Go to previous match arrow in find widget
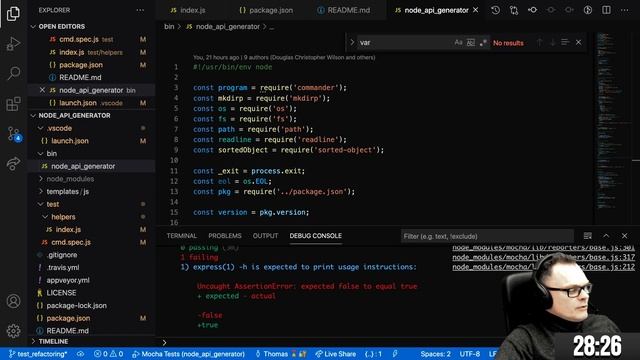The width and height of the screenshot is (640, 360). (x=539, y=42)
